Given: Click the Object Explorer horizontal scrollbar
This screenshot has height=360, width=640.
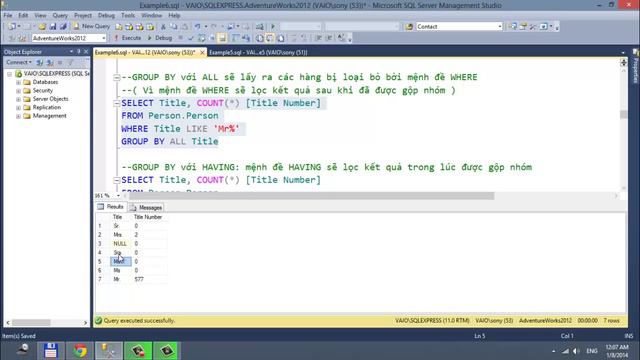Looking at the screenshot, I should [x=31, y=322].
